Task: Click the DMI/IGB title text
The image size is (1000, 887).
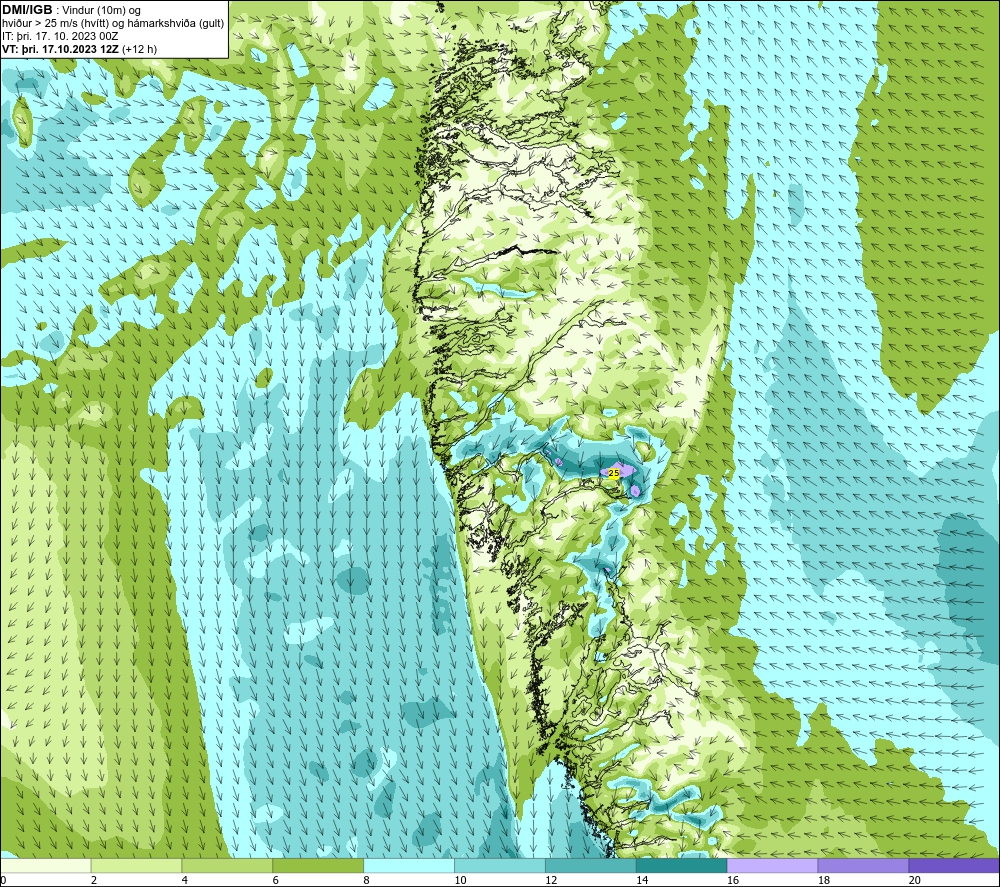Action: coord(27,10)
